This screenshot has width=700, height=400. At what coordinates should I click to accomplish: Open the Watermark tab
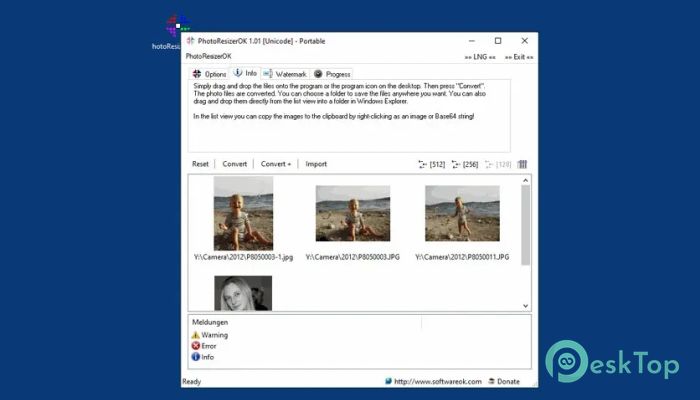tap(285, 74)
